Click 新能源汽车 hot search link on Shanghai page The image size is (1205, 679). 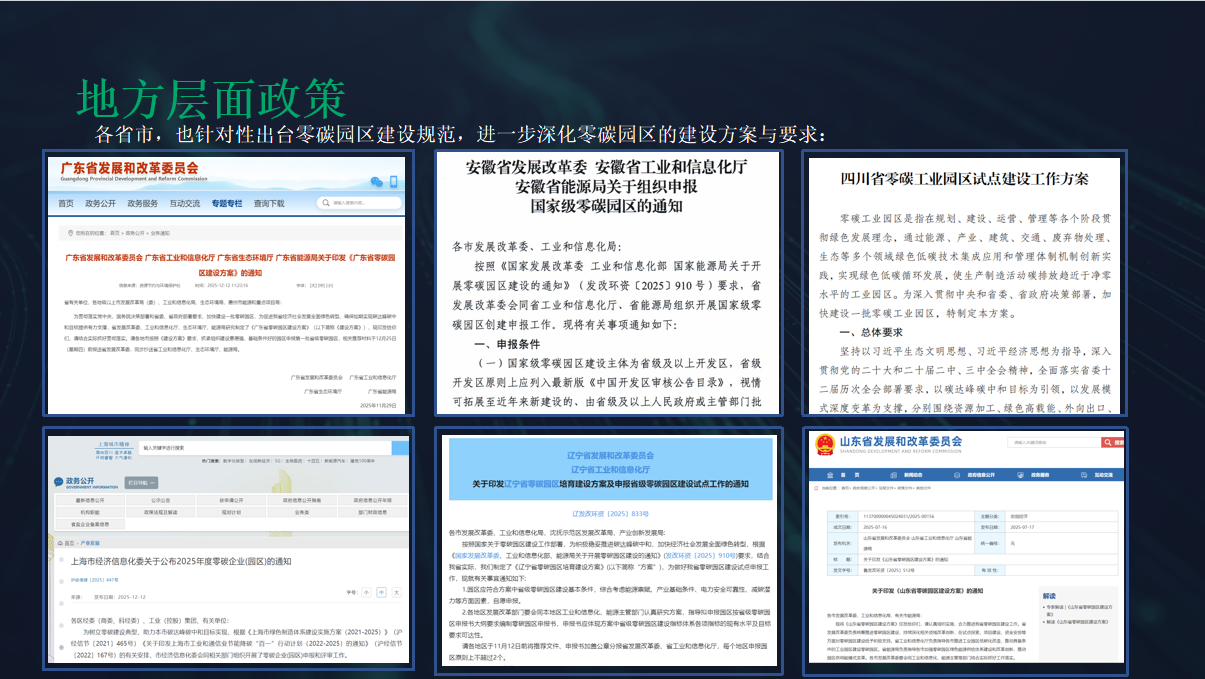335,461
